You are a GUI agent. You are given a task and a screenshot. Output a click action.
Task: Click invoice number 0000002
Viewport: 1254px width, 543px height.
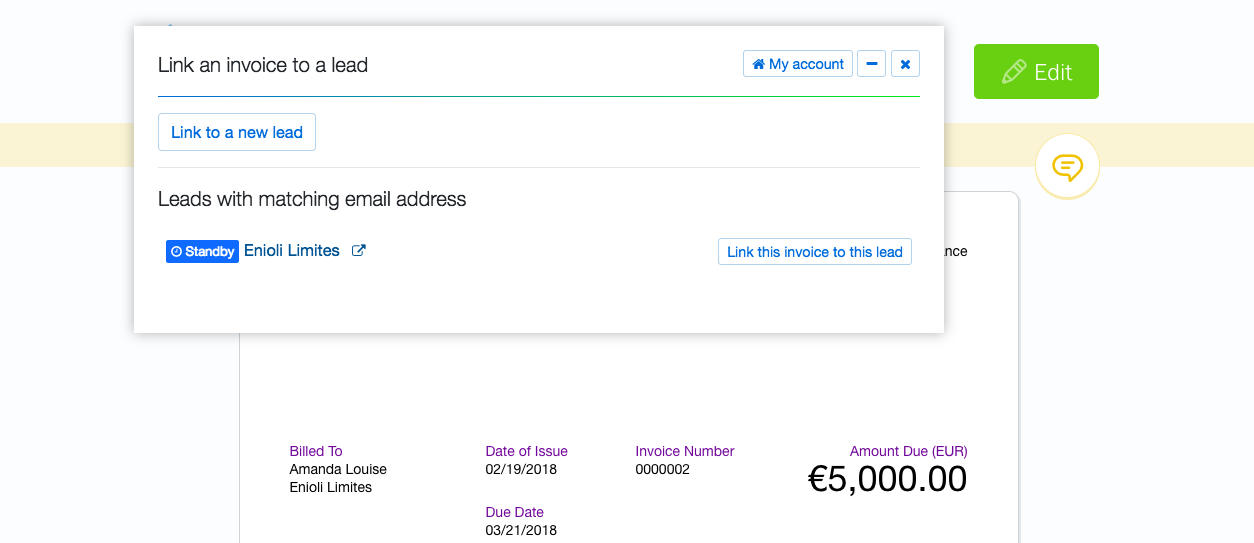(662, 469)
